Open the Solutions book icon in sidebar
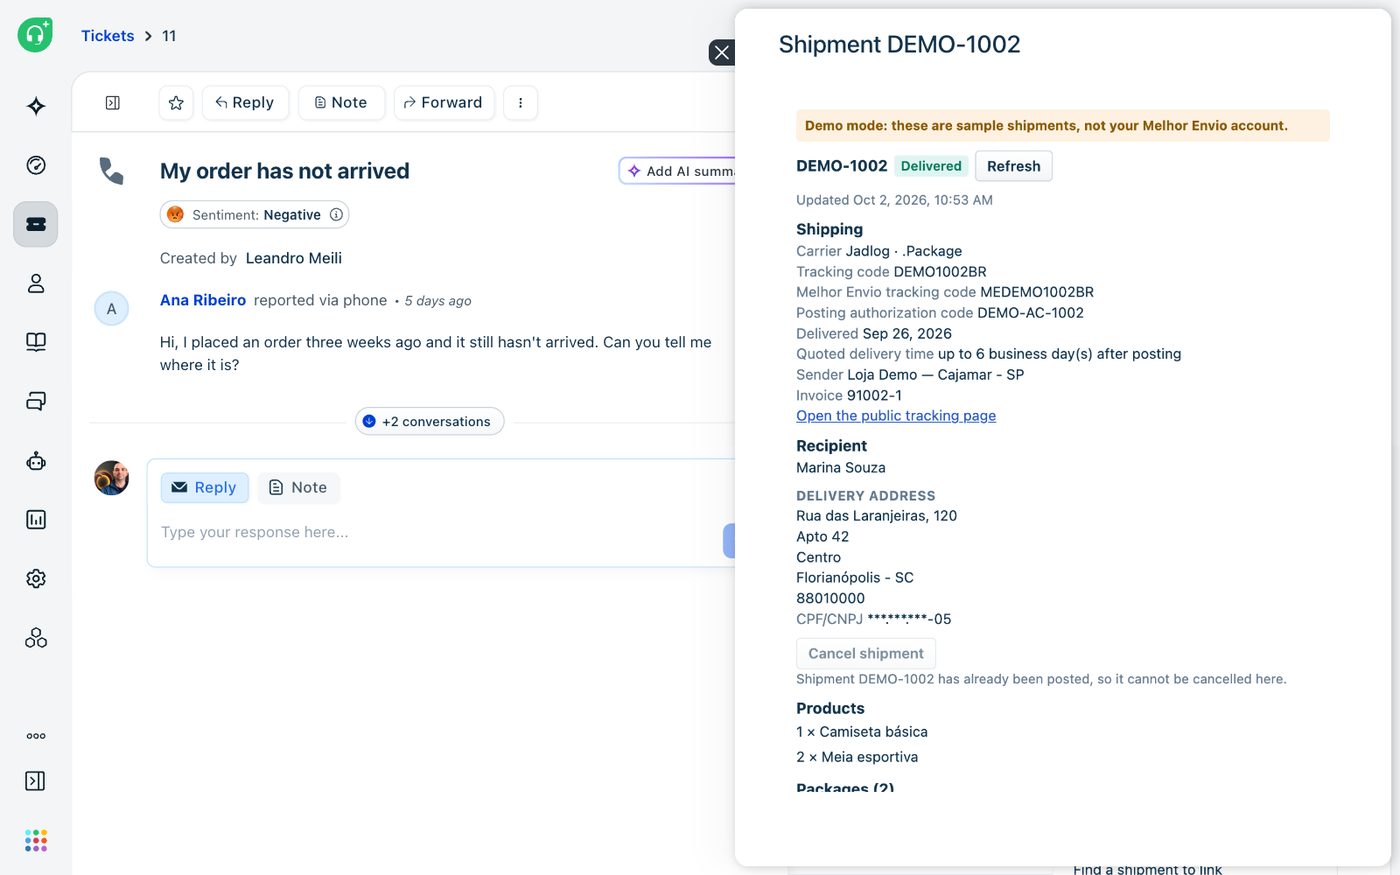1400x875 pixels. point(36,342)
